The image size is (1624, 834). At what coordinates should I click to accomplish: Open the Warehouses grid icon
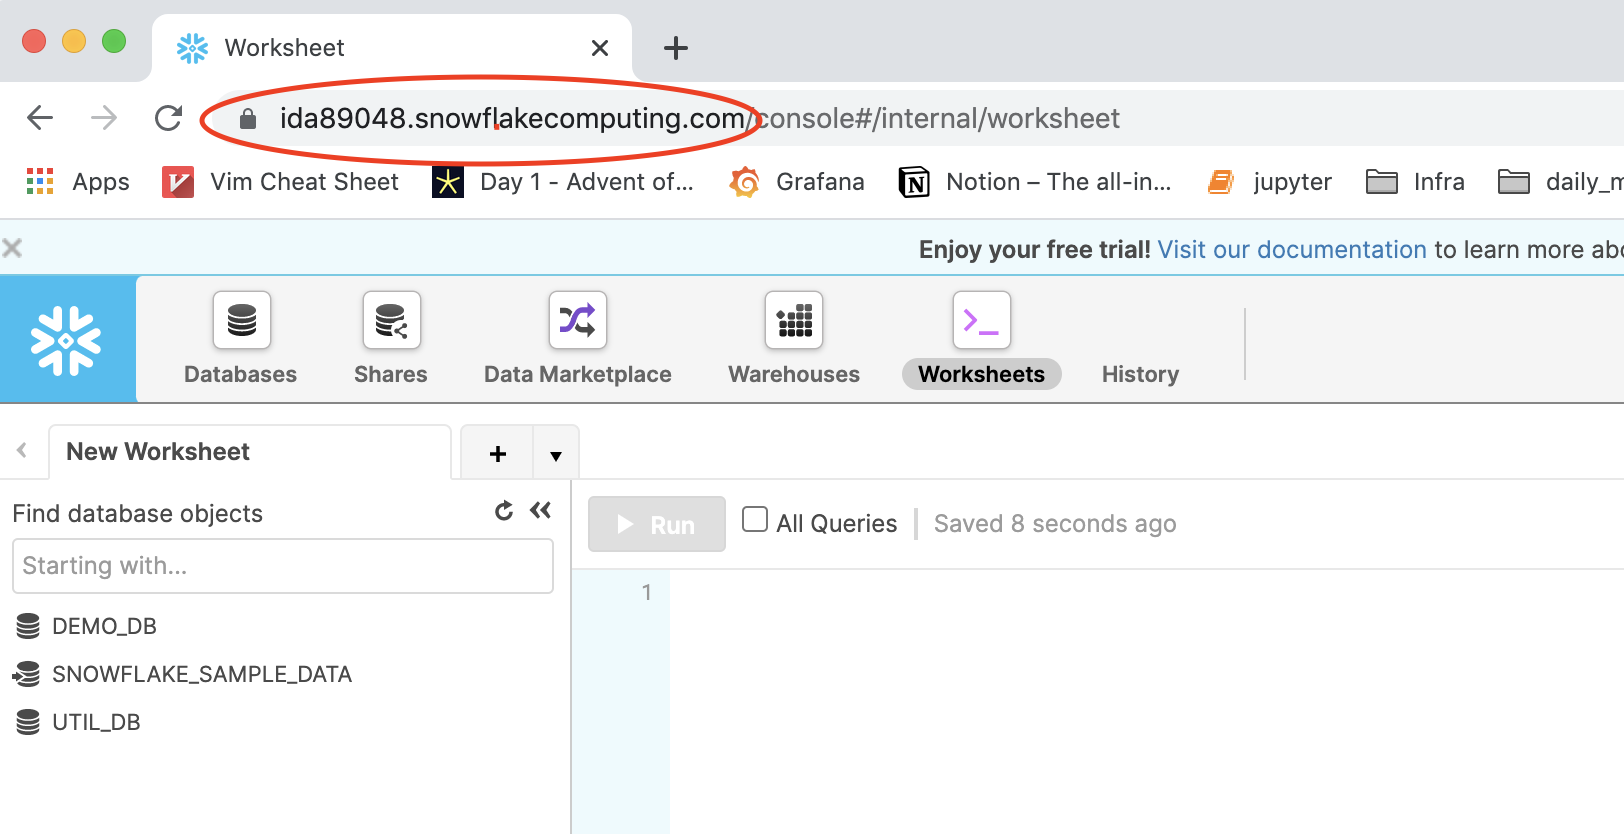coord(794,320)
